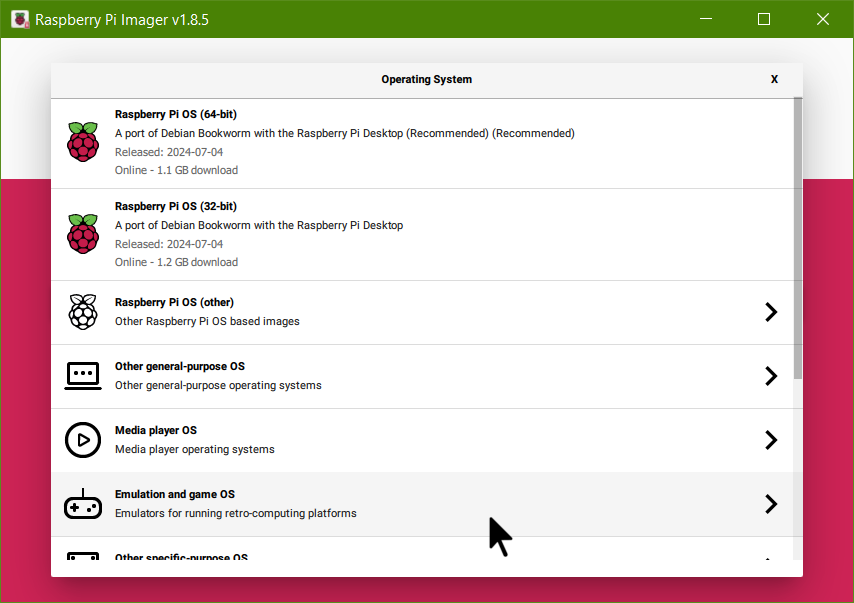Screen dimensions: 854x603
Task: Expand Other general-purpose OS chevron arrow
Action: (770, 376)
